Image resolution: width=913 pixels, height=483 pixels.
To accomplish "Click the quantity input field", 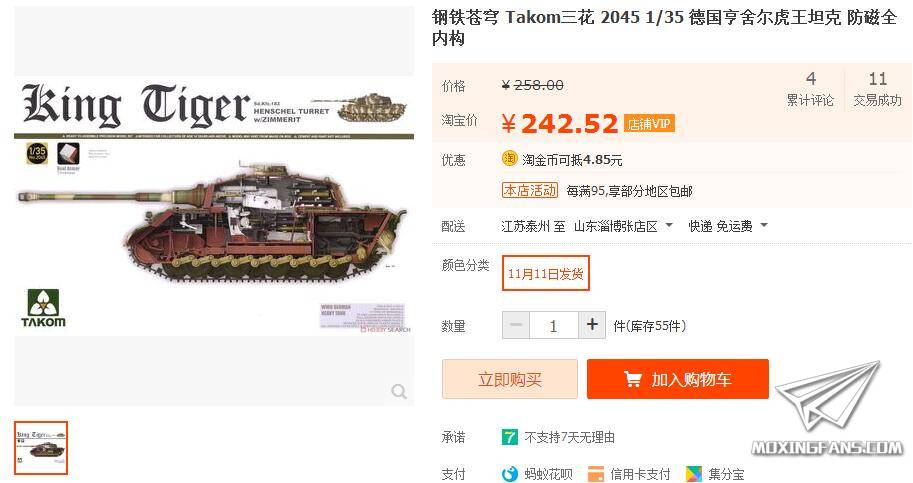I will tap(554, 325).
